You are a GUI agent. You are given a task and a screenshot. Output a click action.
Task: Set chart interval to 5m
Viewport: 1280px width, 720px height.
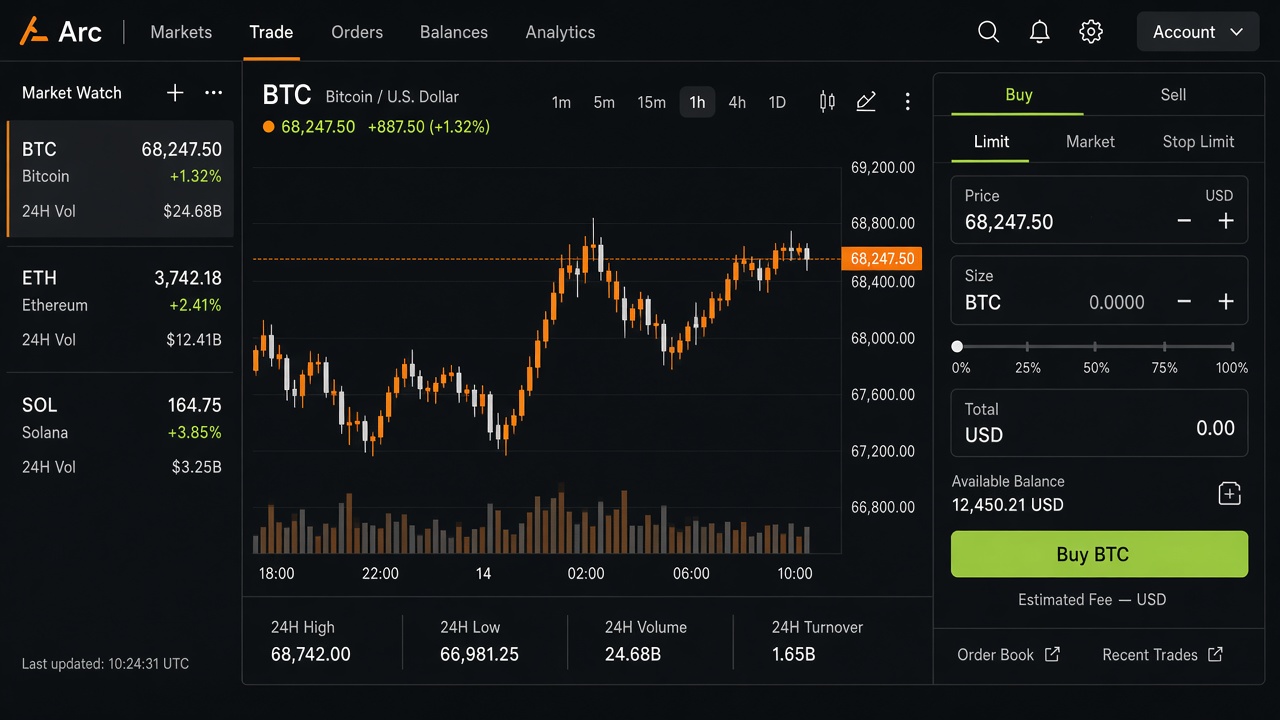[x=604, y=102]
